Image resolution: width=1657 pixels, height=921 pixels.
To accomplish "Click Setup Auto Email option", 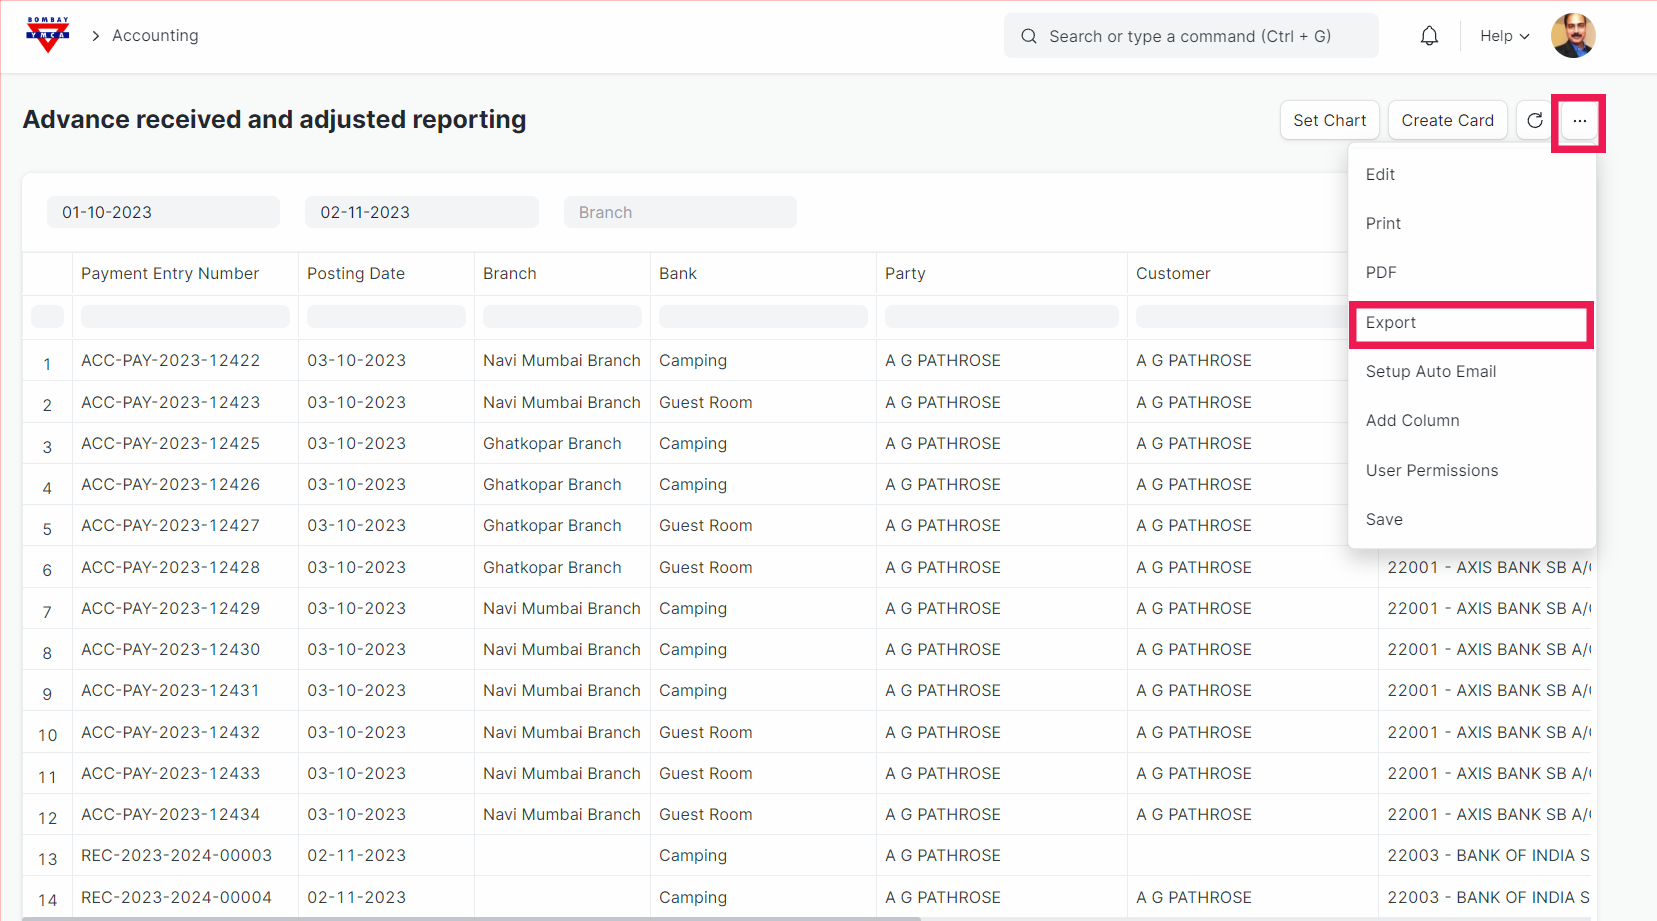I will point(1430,372).
